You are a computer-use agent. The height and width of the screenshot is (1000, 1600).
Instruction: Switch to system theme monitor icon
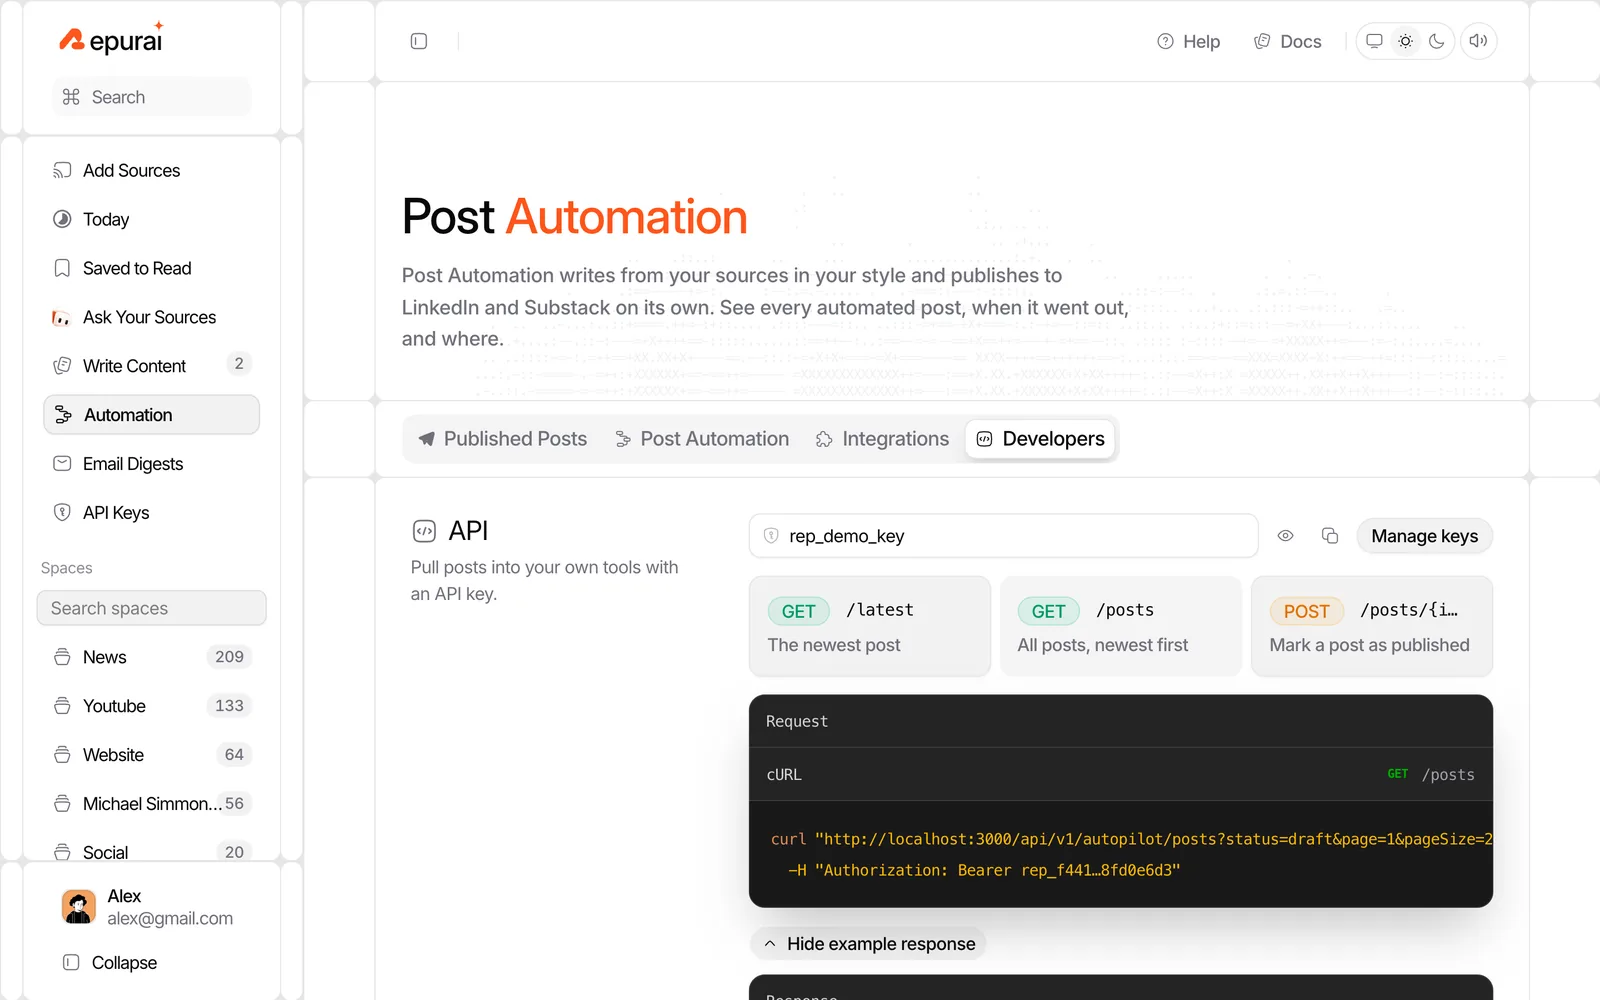[x=1374, y=41]
